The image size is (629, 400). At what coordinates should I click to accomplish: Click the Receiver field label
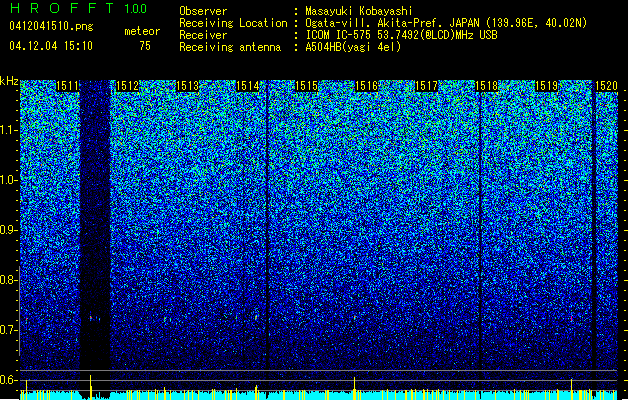click(x=203, y=35)
